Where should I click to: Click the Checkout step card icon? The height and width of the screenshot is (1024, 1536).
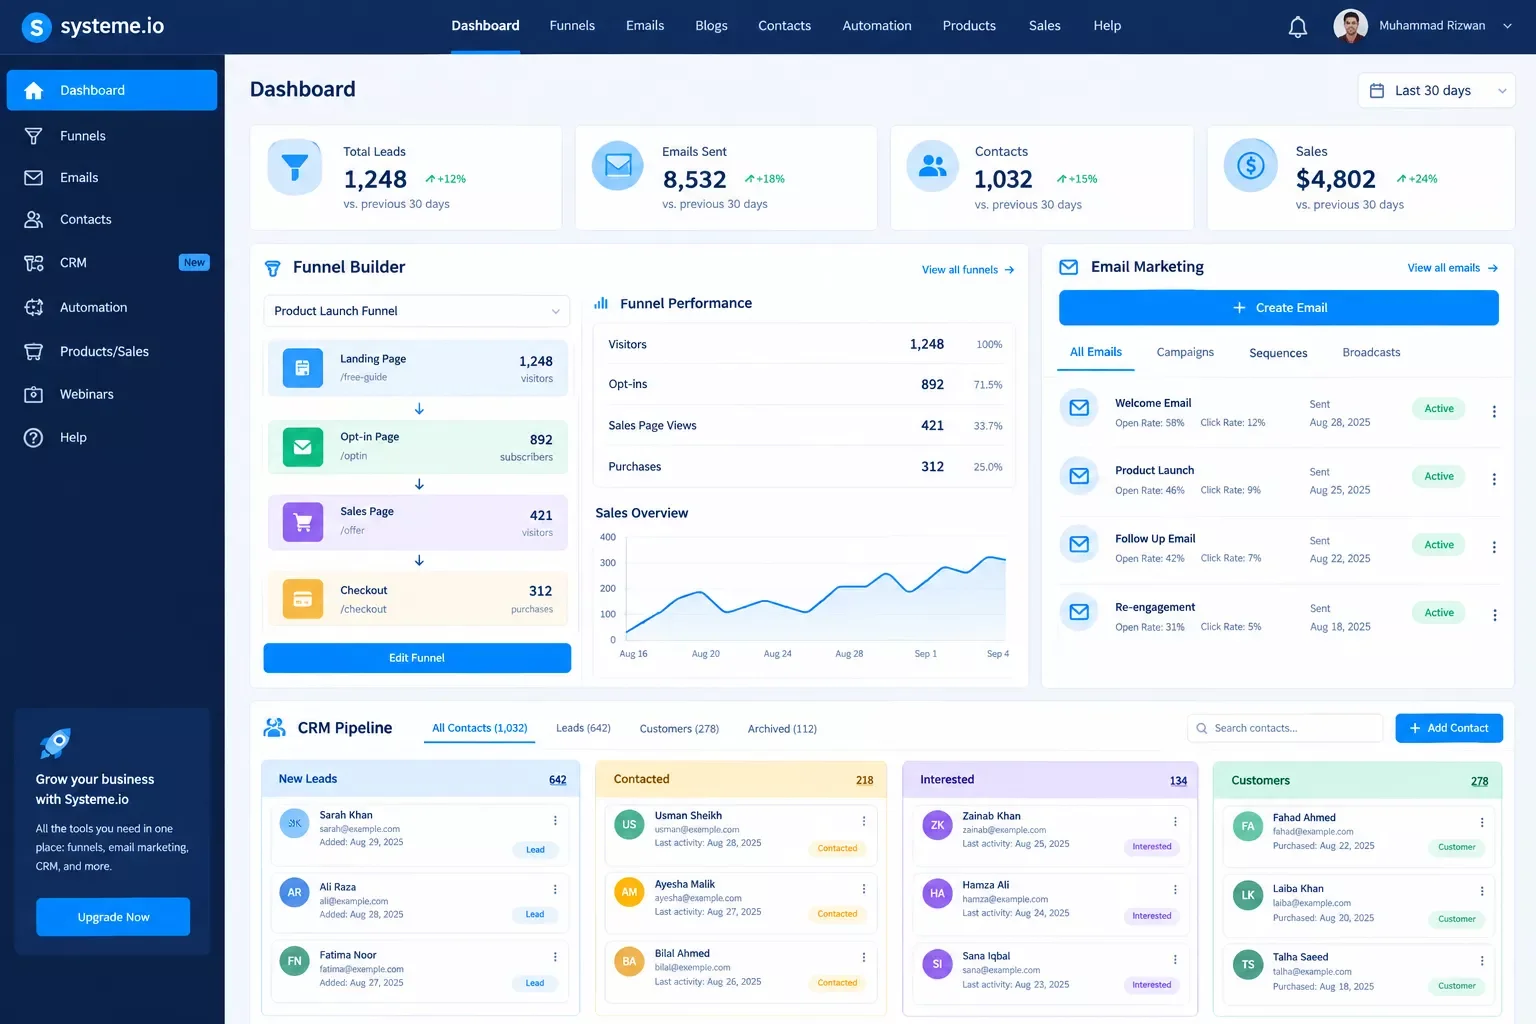[303, 599]
